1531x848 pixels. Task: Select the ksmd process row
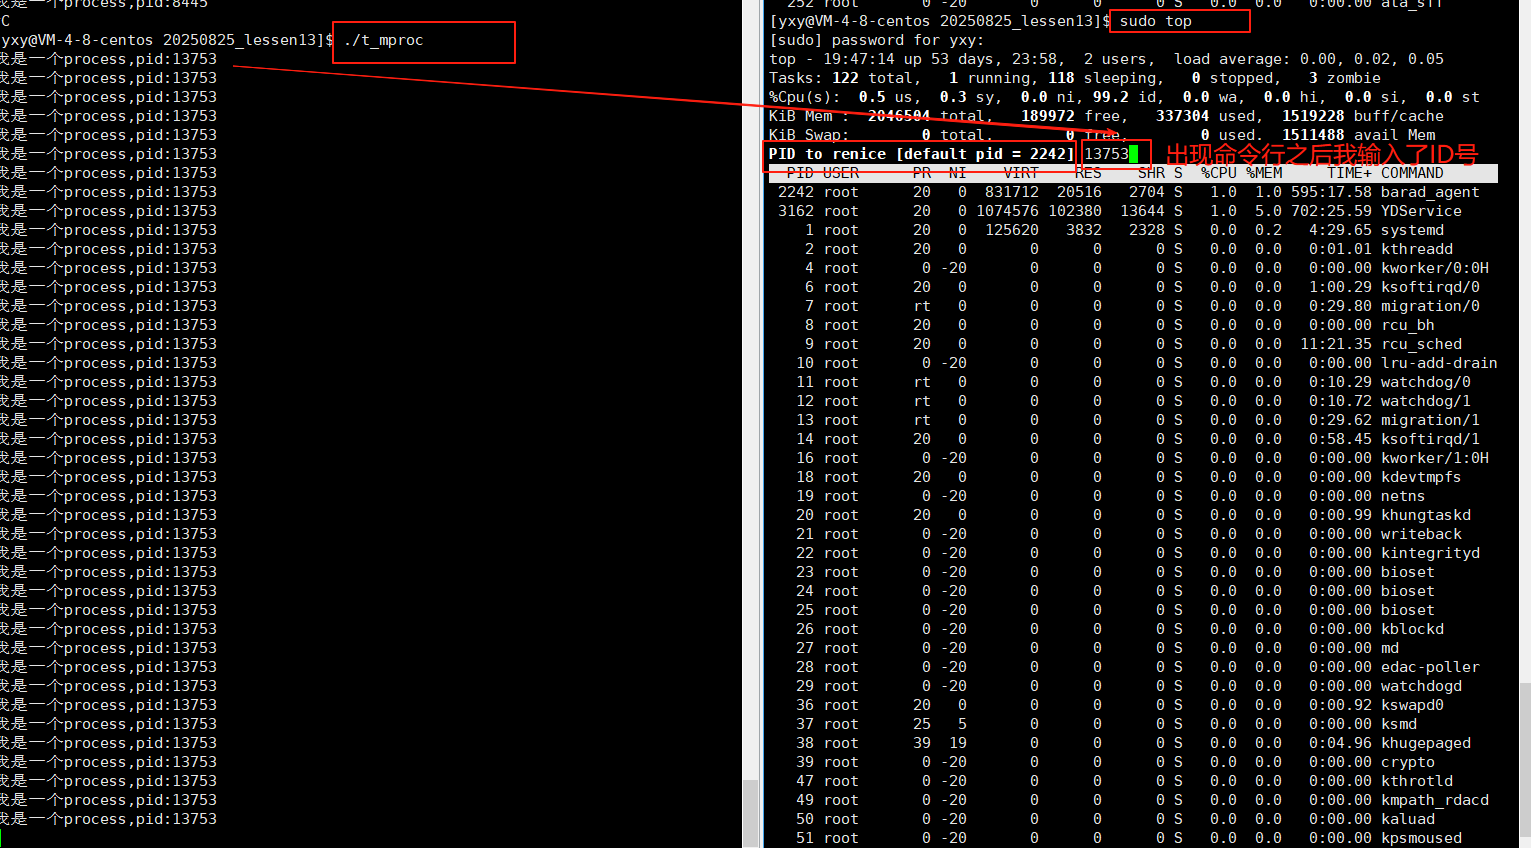pyautogui.click(x=1133, y=724)
